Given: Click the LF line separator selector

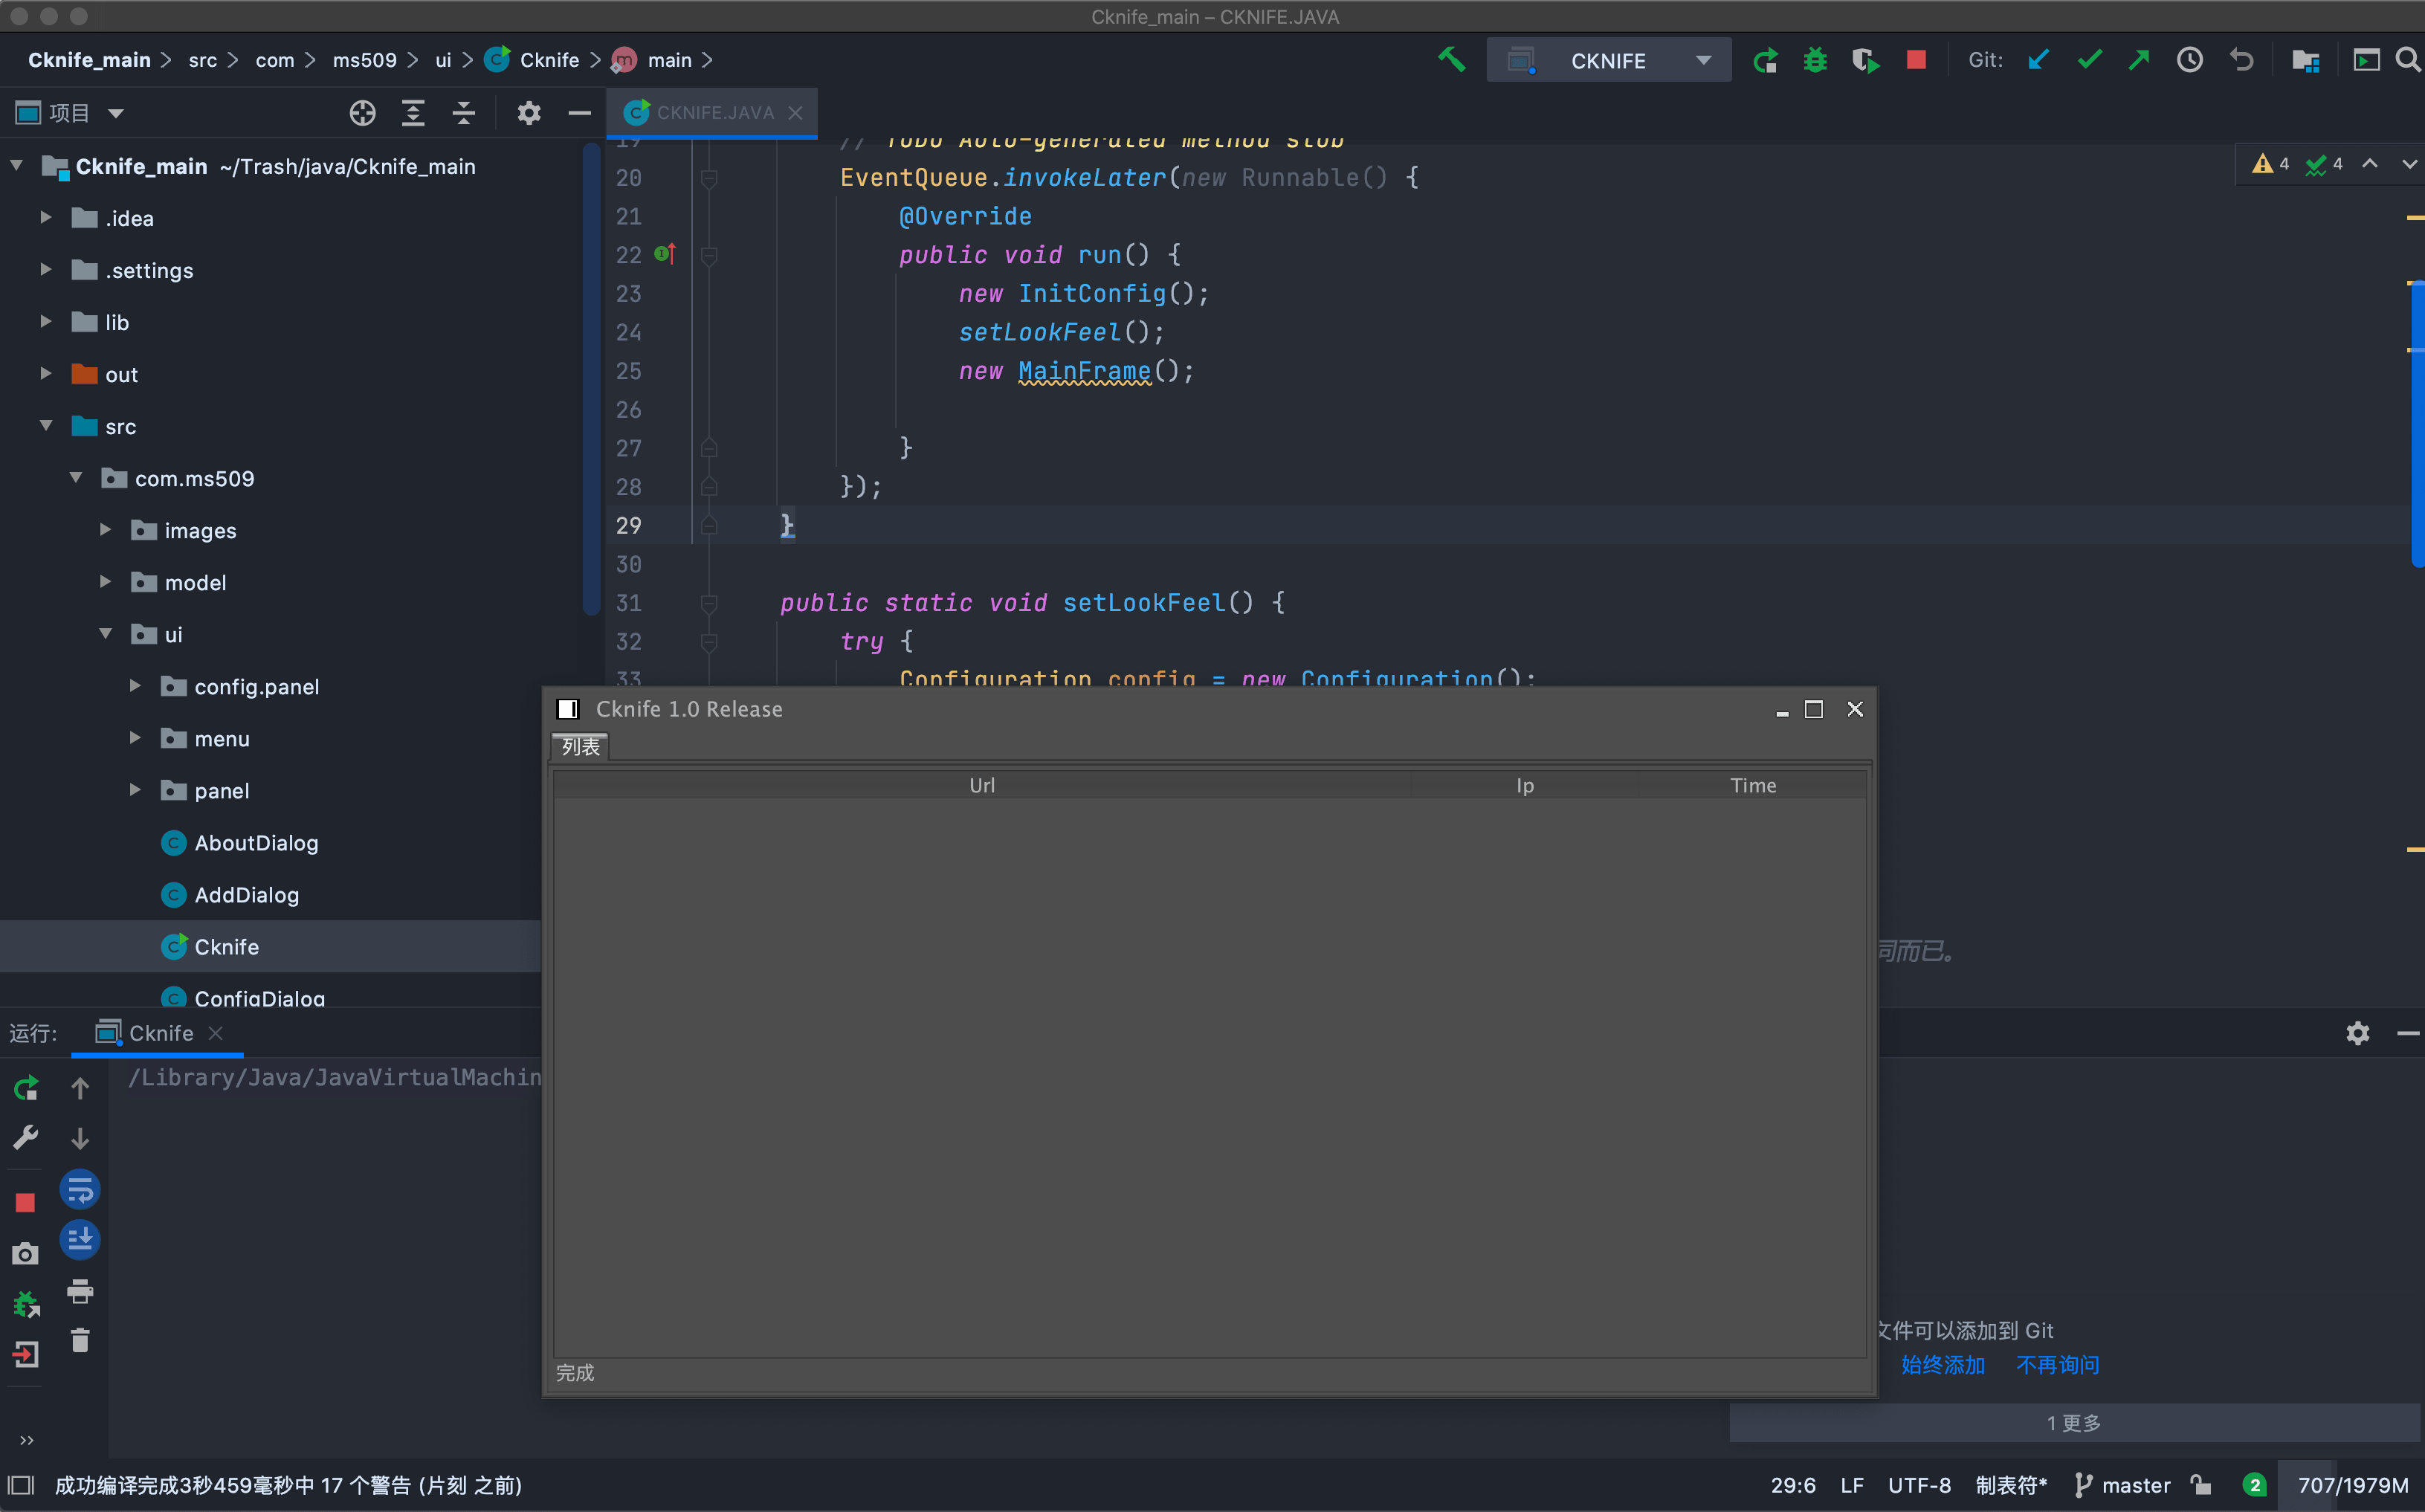Looking at the screenshot, I should point(1852,1485).
